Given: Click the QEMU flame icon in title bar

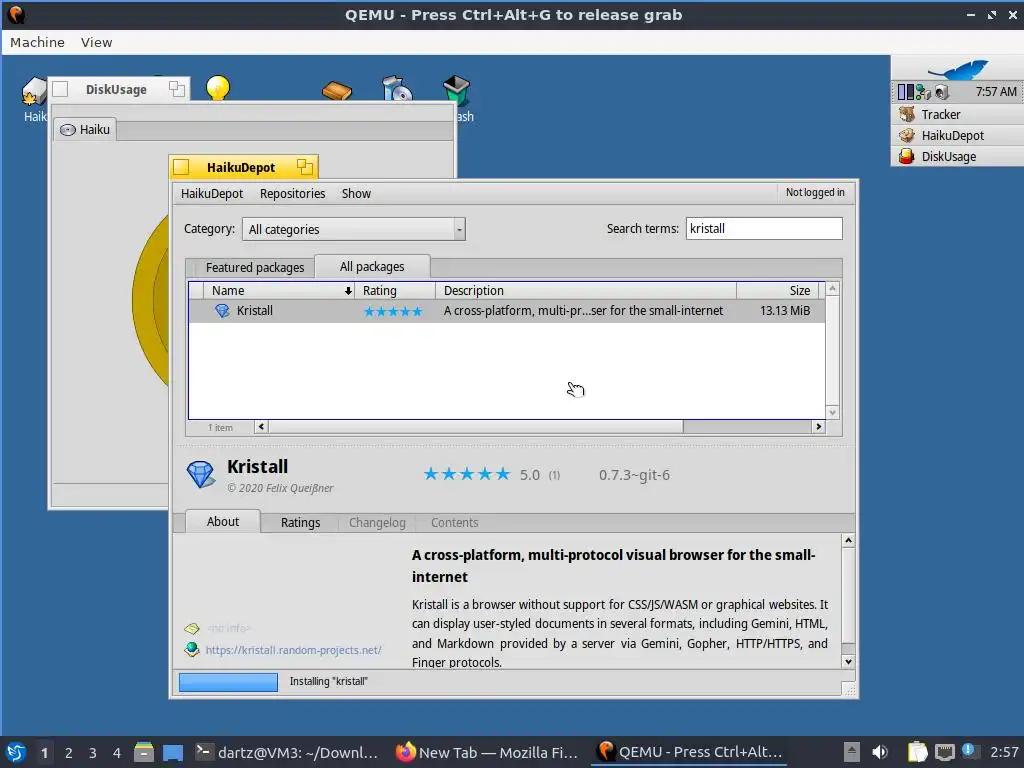Looking at the screenshot, I should click(16, 14).
